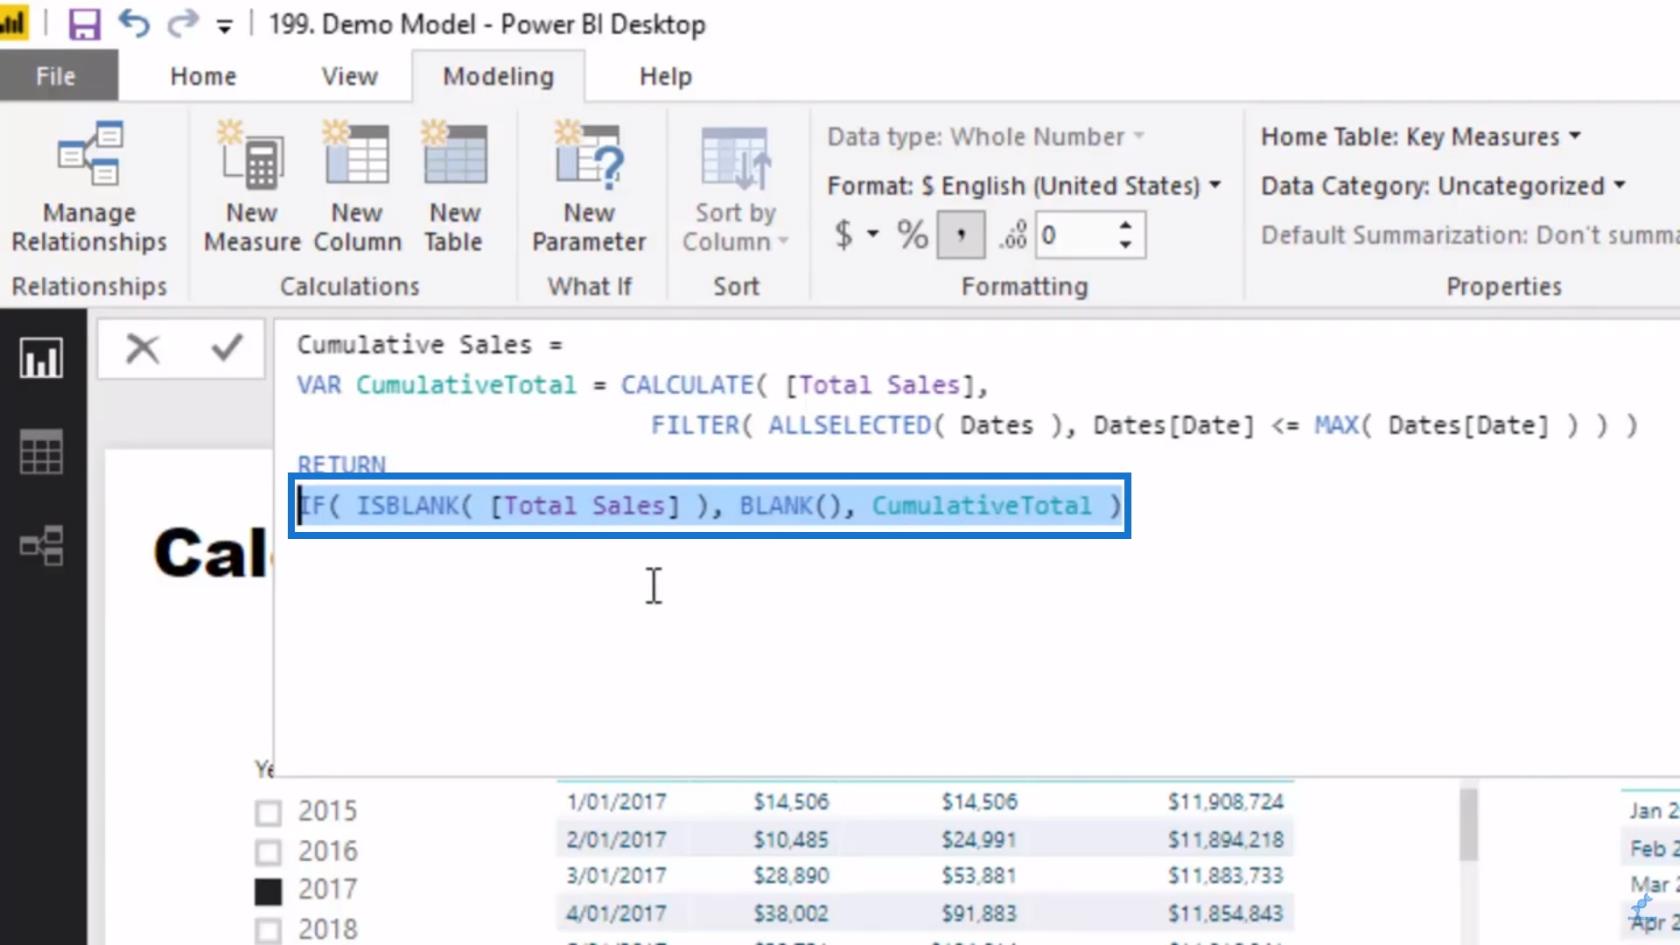1680x945 pixels.
Task: Open the Help ribbon tab
Action: coord(665,76)
